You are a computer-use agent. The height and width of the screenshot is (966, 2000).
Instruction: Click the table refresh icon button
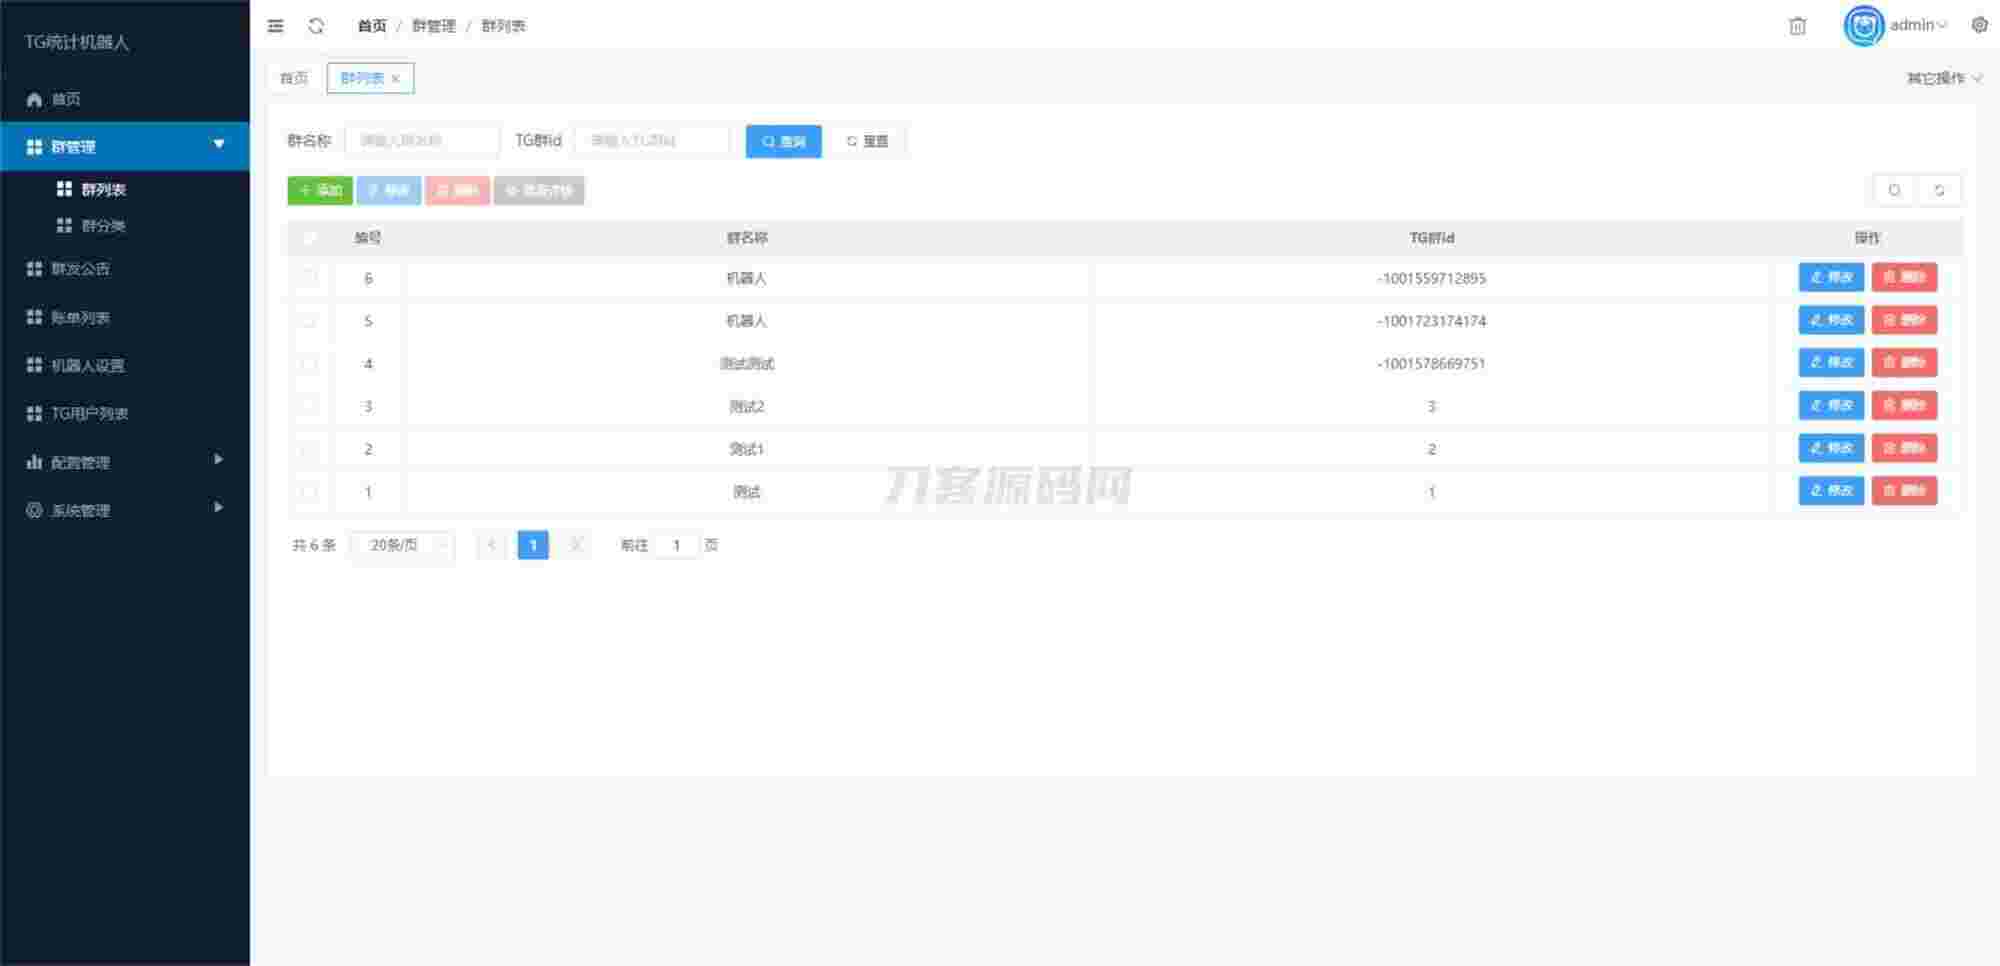(1939, 190)
